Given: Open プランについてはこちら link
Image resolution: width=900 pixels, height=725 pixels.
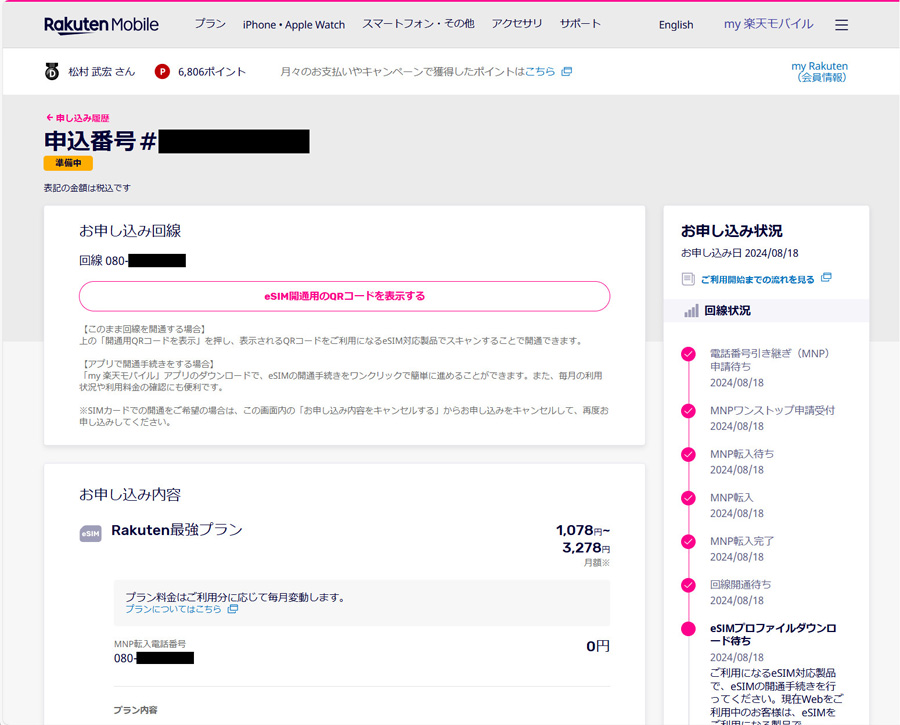Looking at the screenshot, I should pos(173,609).
